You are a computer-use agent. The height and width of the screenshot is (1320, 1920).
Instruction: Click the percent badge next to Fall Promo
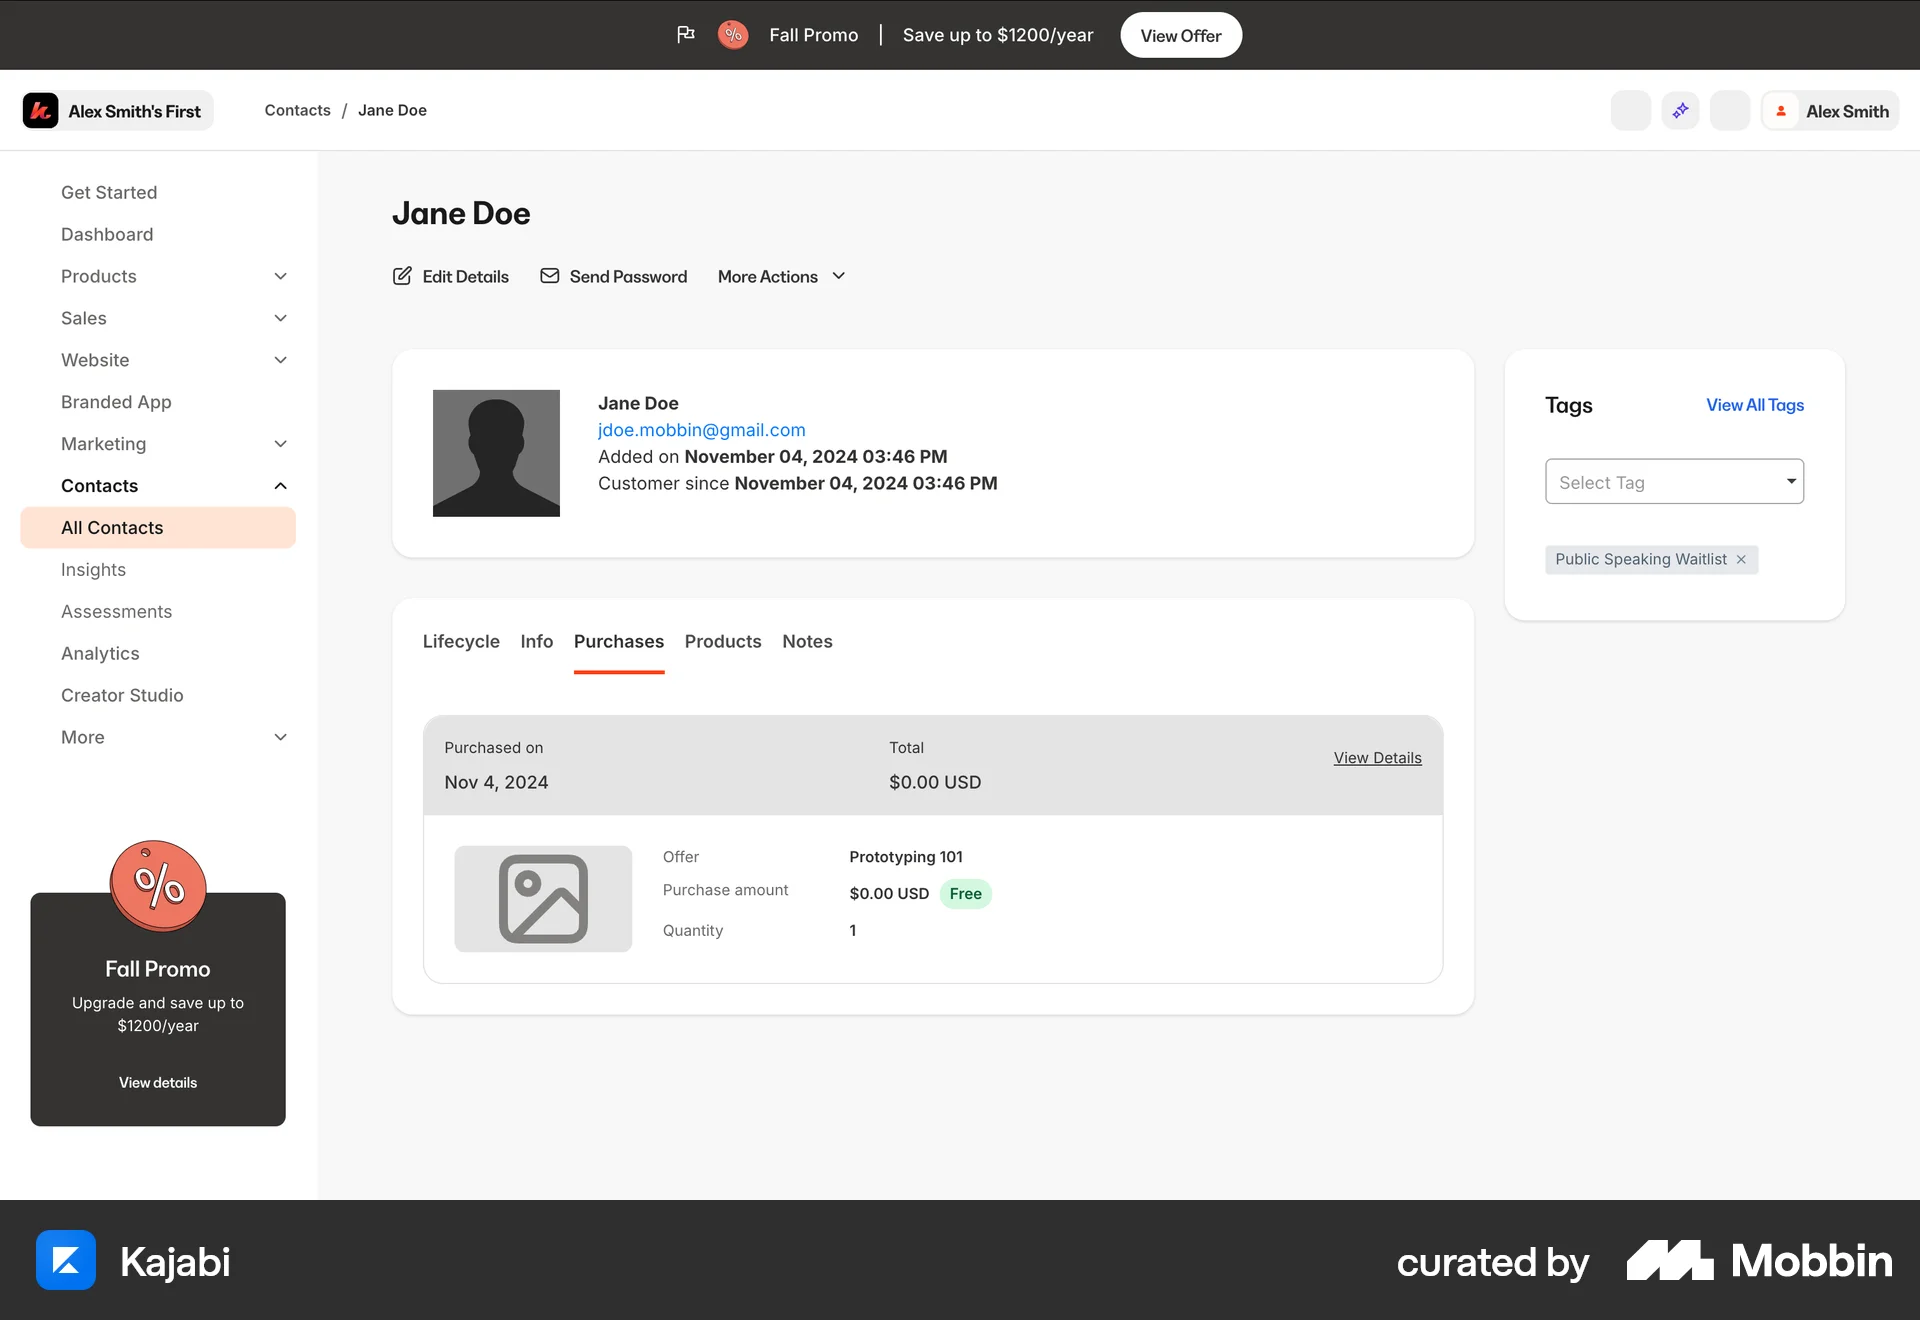coord(733,34)
